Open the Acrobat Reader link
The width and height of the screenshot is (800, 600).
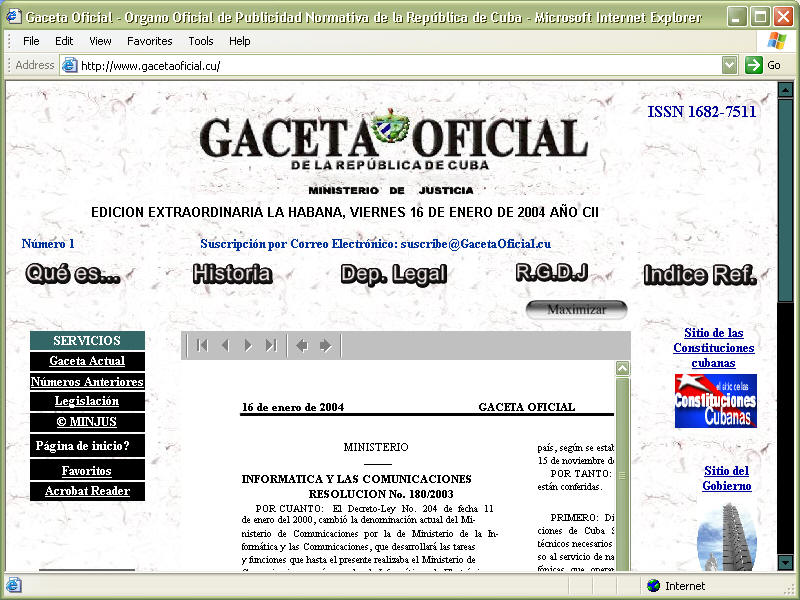pos(87,491)
